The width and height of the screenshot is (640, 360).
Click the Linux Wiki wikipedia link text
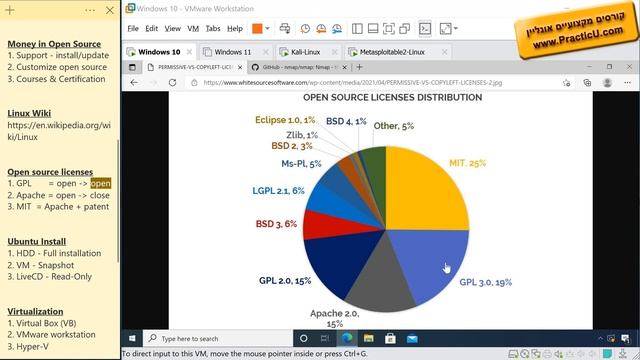tap(59, 131)
